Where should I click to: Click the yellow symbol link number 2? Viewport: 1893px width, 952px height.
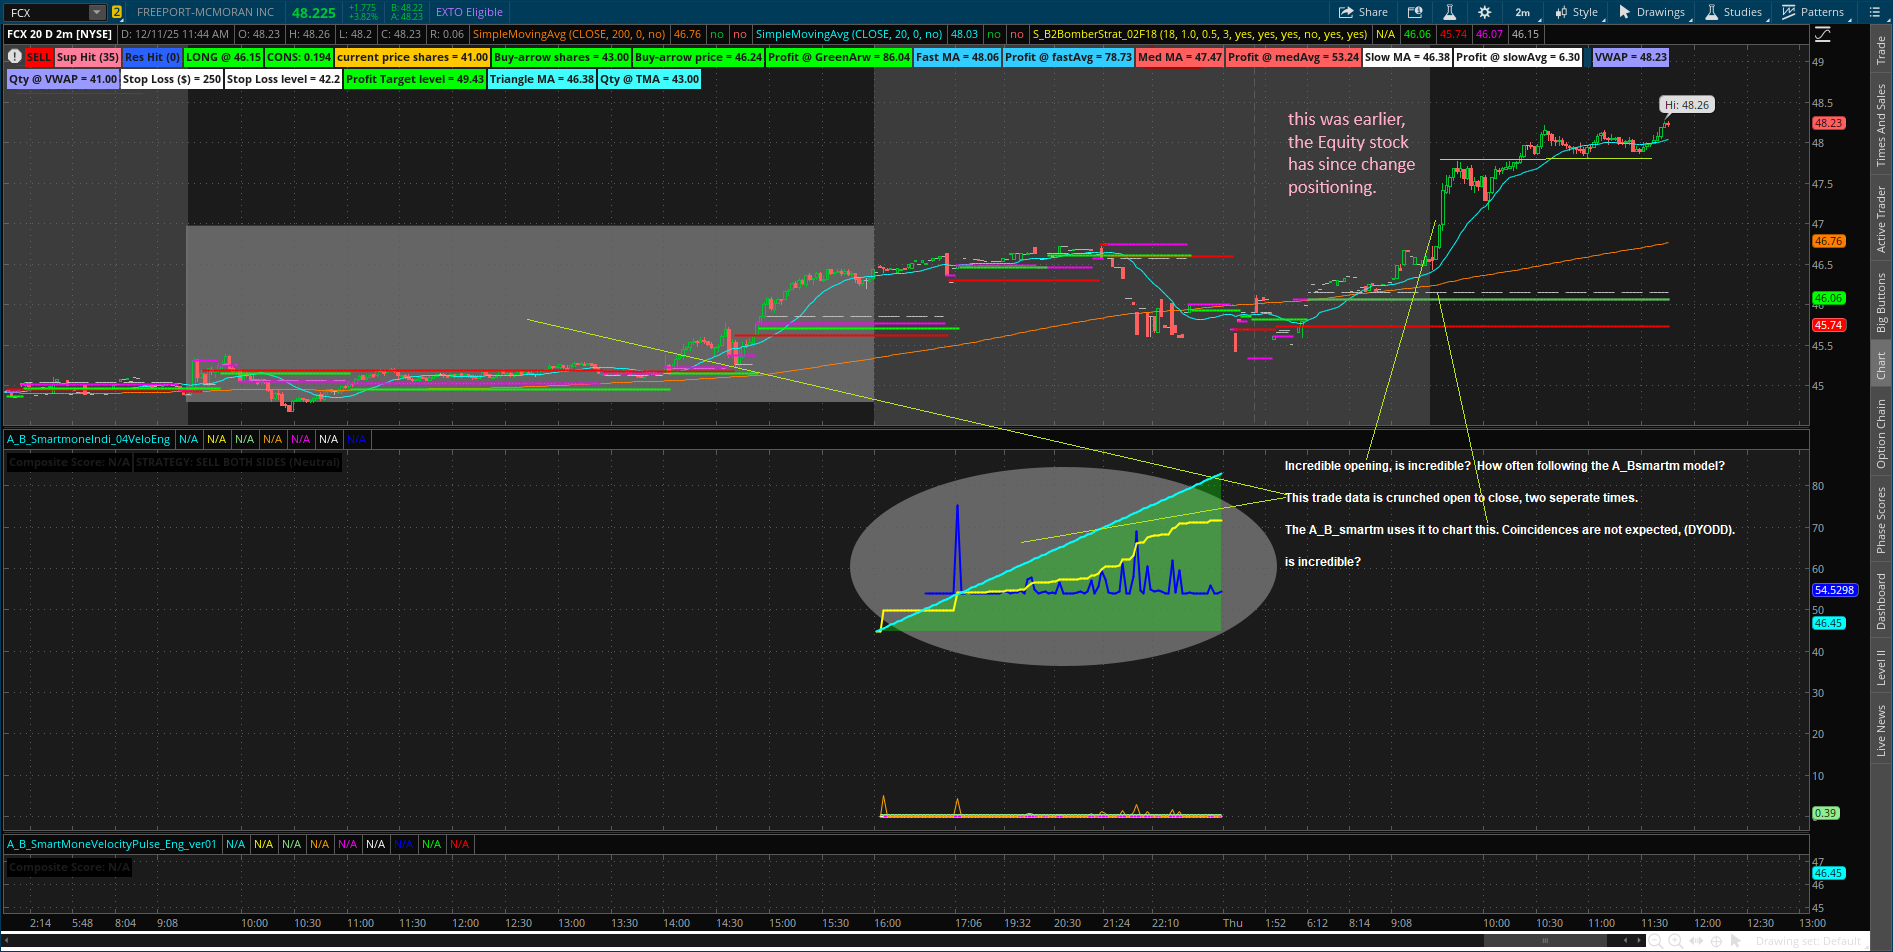[x=117, y=12]
